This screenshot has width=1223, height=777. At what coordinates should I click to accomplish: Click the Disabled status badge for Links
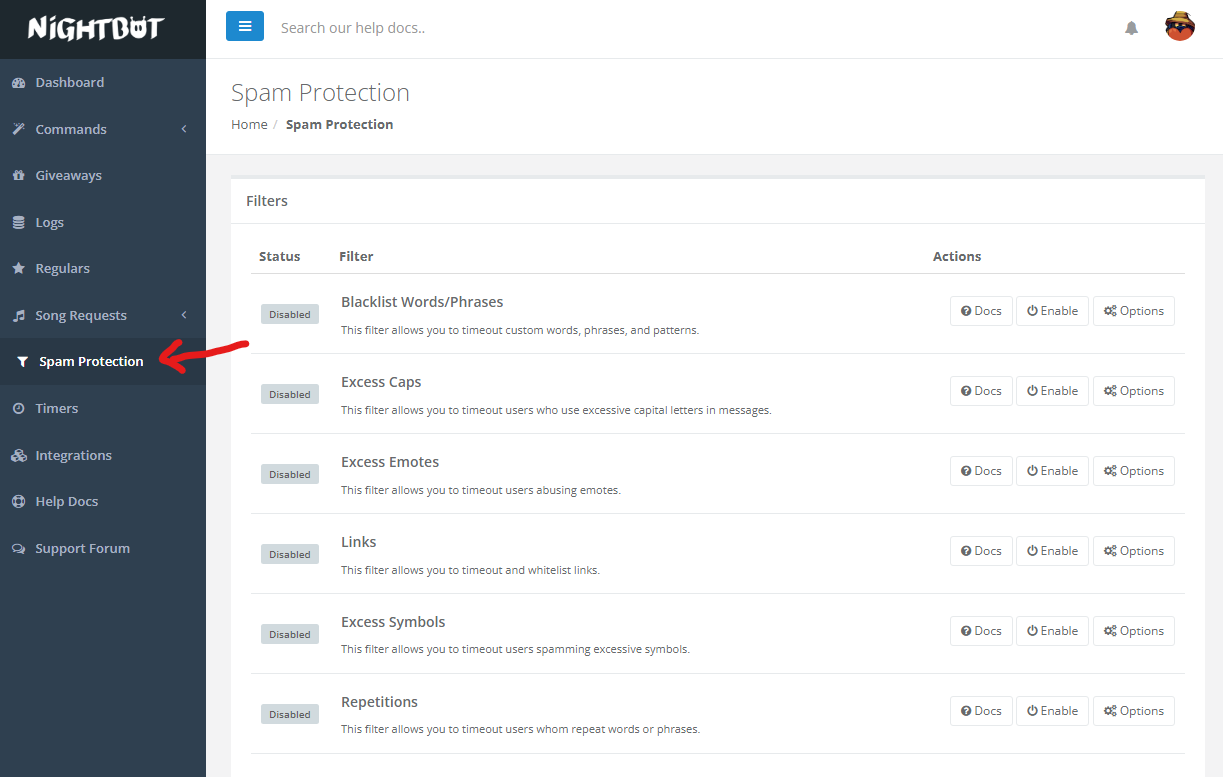point(290,555)
